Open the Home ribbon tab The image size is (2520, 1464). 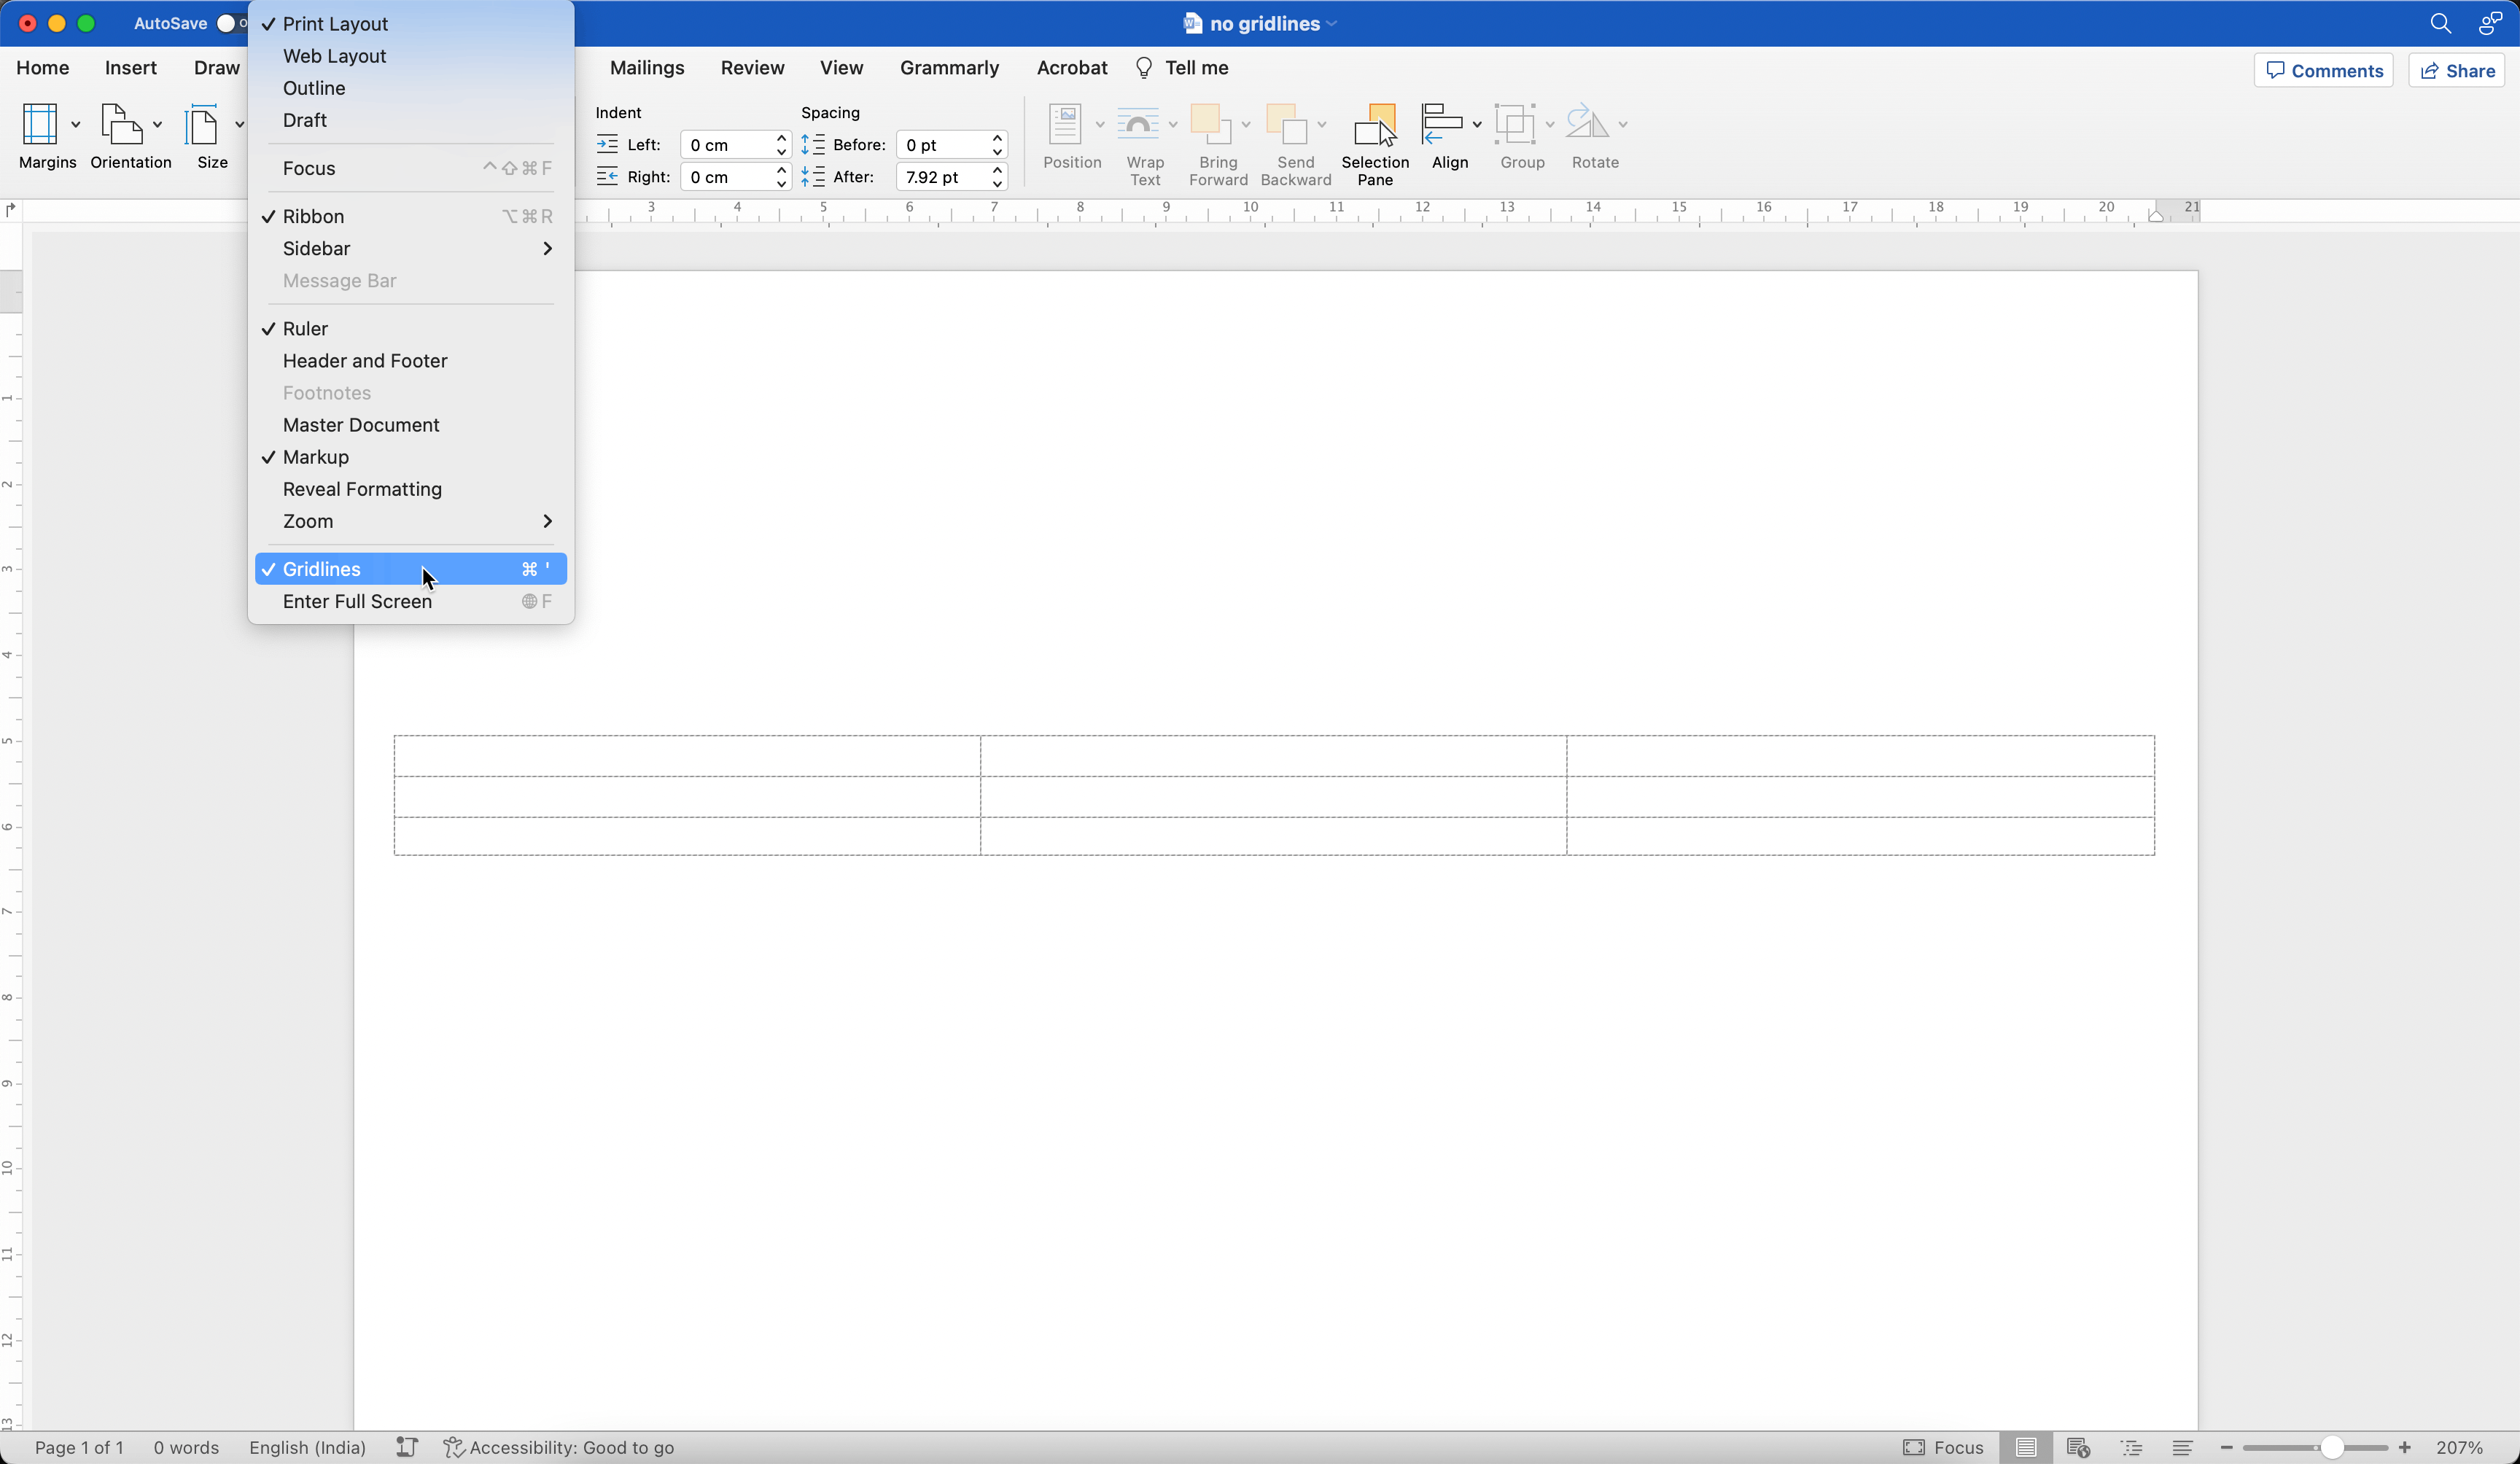[43, 68]
